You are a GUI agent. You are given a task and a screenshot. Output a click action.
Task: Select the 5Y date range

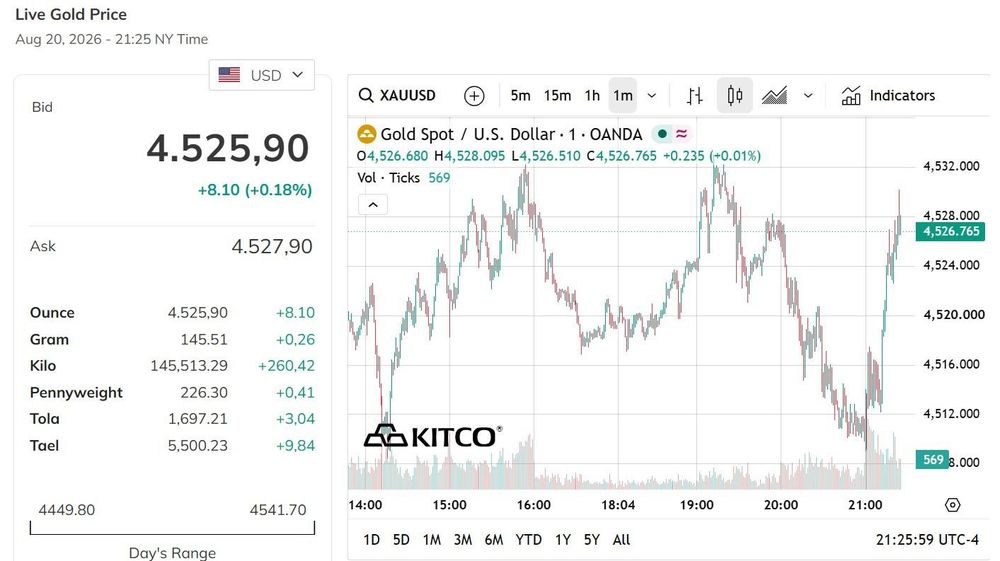(592, 540)
